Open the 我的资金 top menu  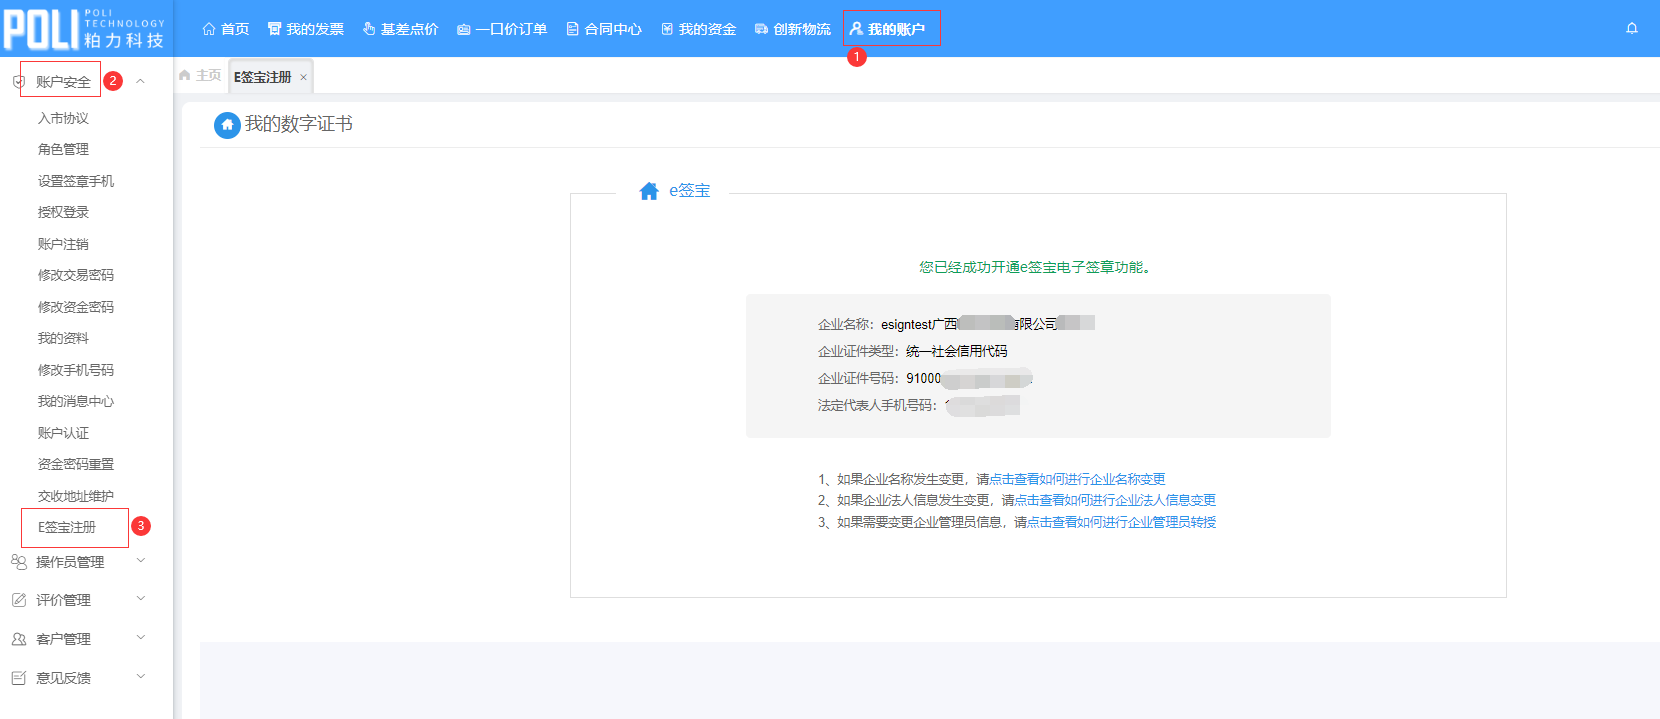(x=698, y=29)
